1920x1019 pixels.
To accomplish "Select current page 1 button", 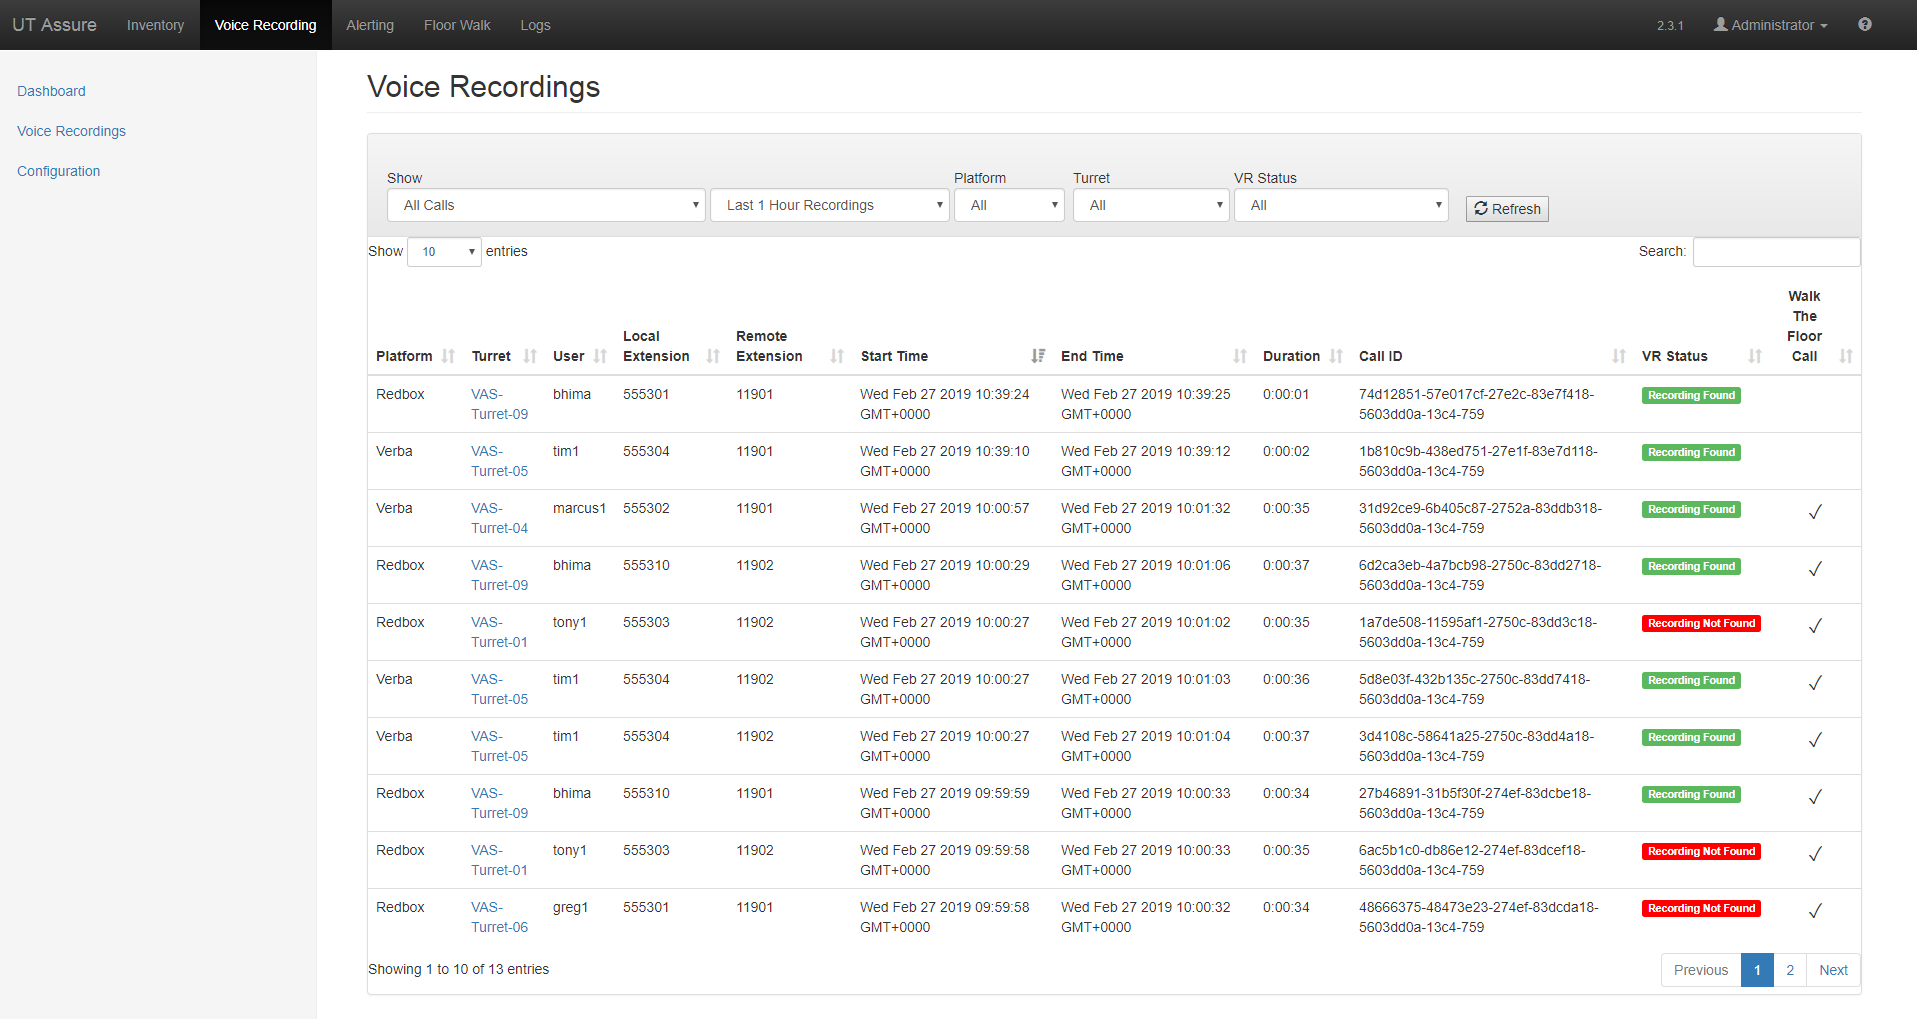I will 1757,970.
